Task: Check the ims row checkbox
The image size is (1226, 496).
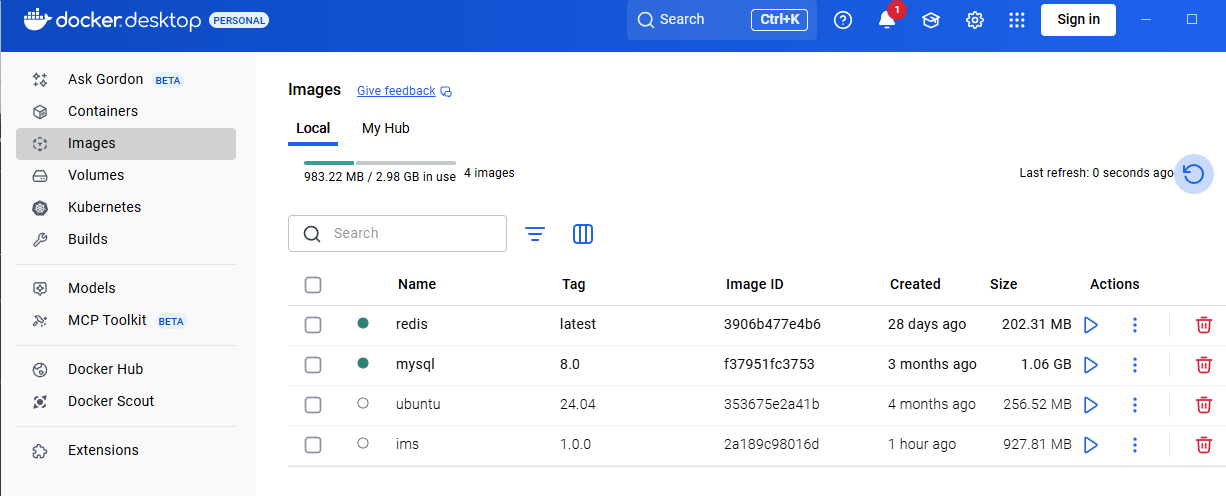Action: 313,445
